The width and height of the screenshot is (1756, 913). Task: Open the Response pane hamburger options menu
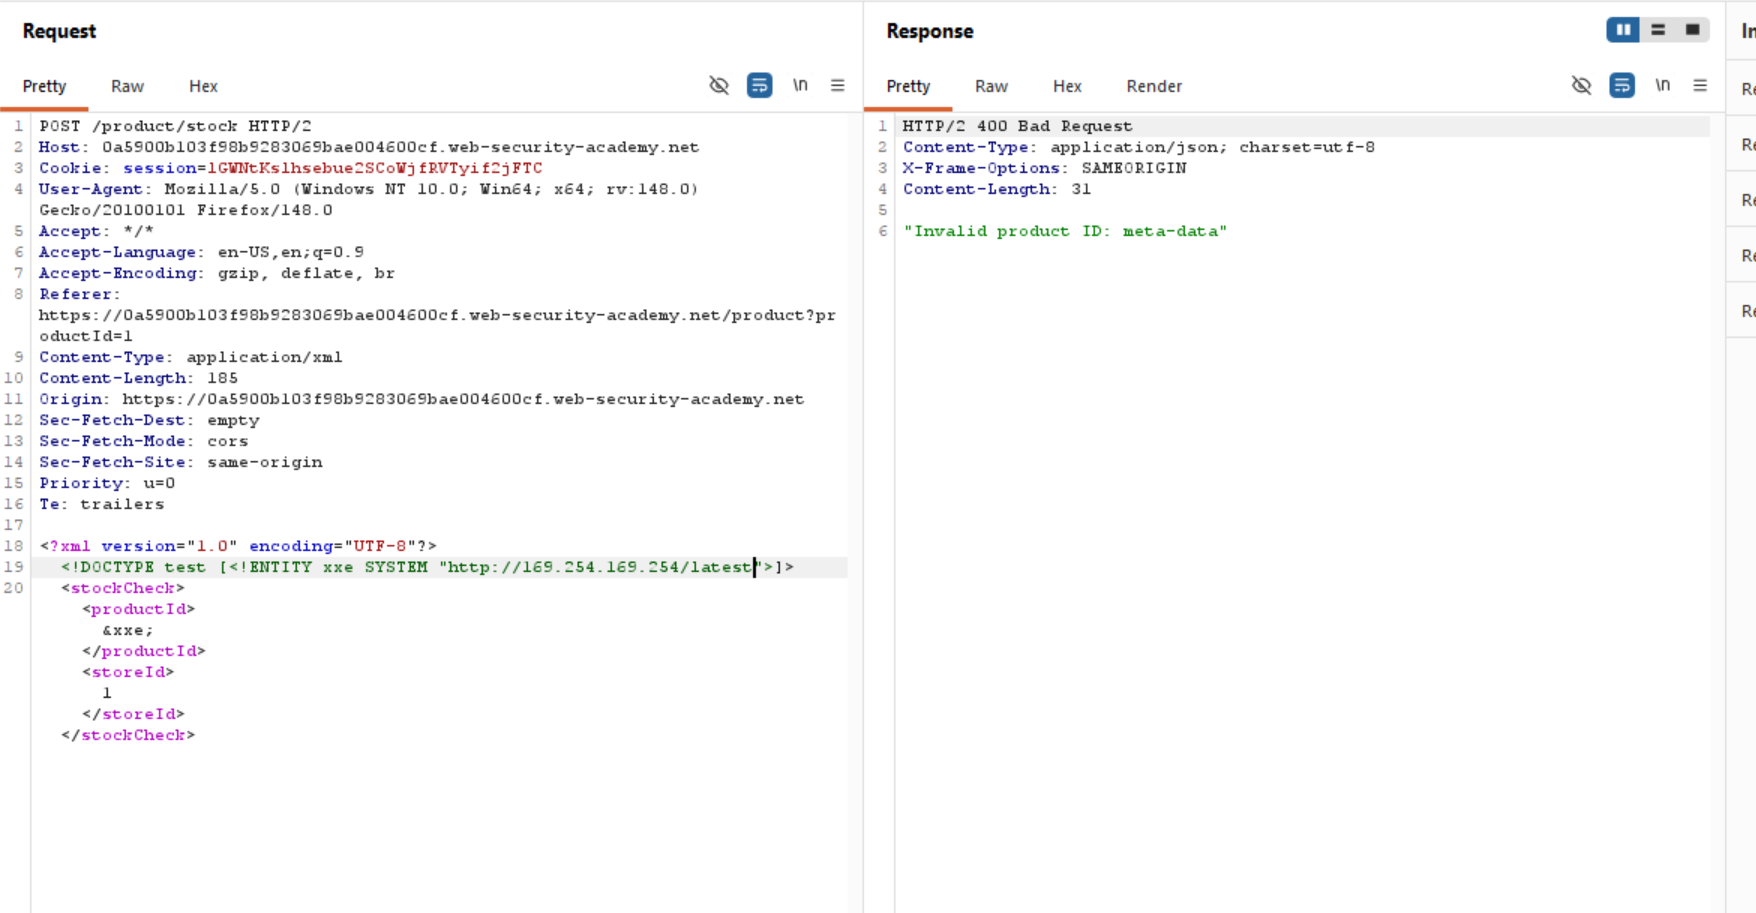1700,86
